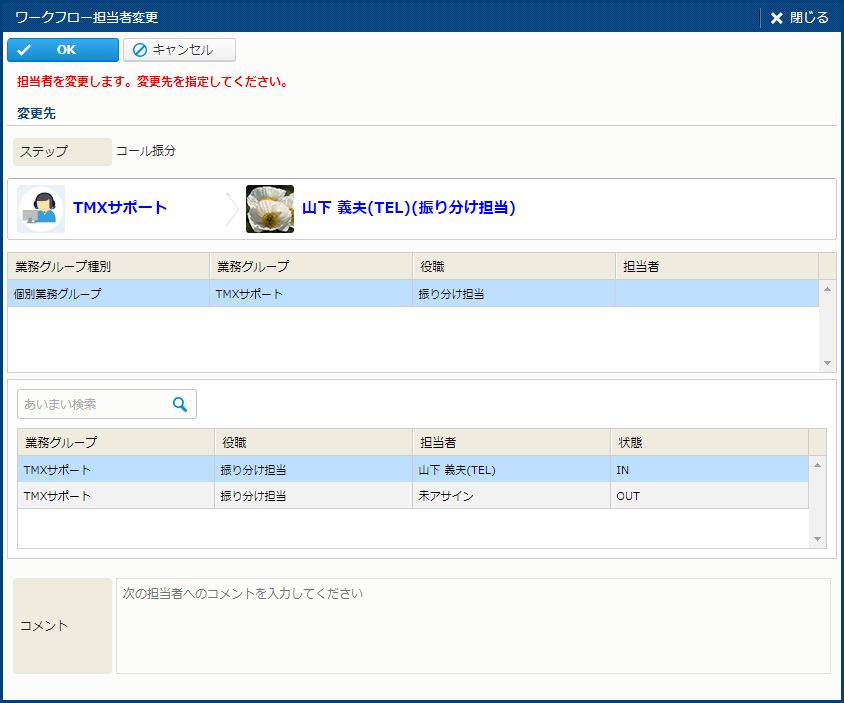Click the white flower avatar thumbnail
Viewport: 844px width, 703px height.
click(x=270, y=209)
